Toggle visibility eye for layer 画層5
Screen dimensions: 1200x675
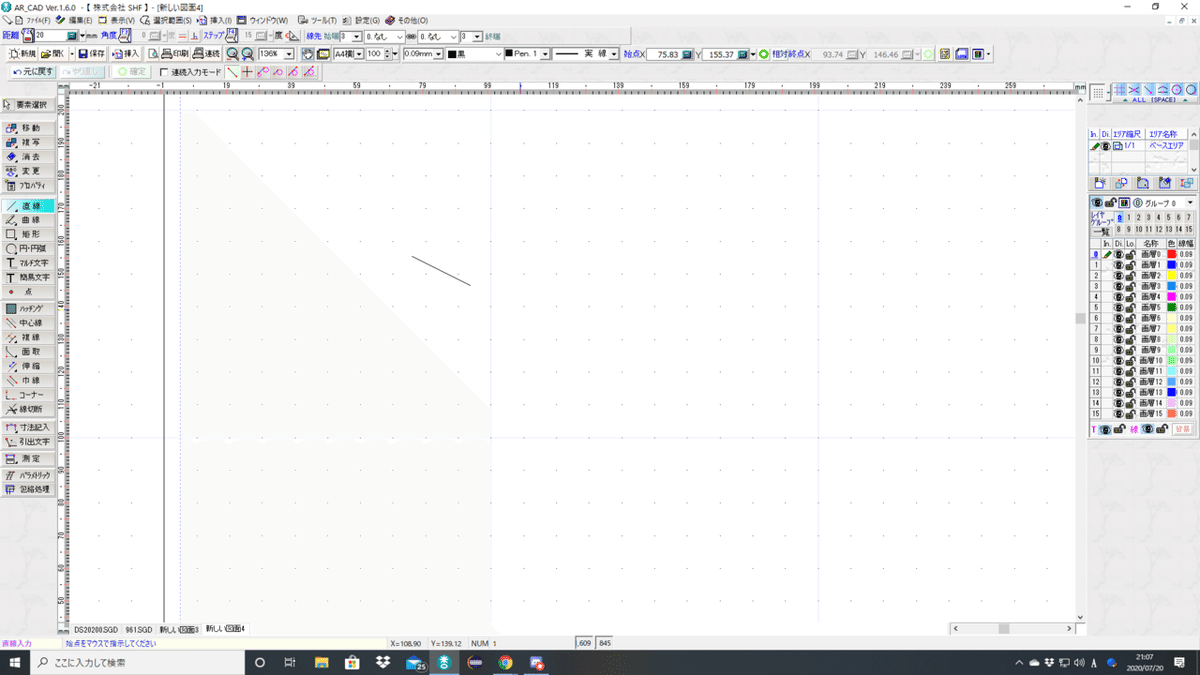click(1119, 308)
